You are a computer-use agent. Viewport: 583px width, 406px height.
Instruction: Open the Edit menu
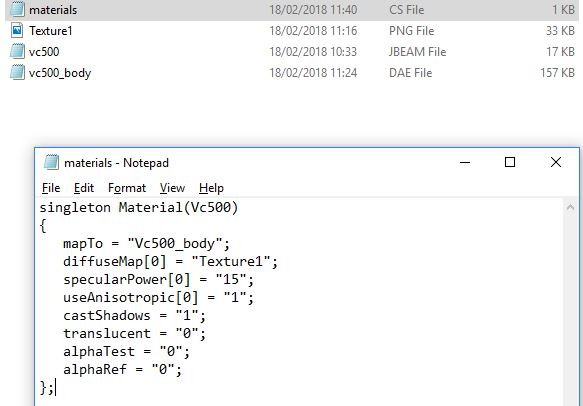[84, 188]
